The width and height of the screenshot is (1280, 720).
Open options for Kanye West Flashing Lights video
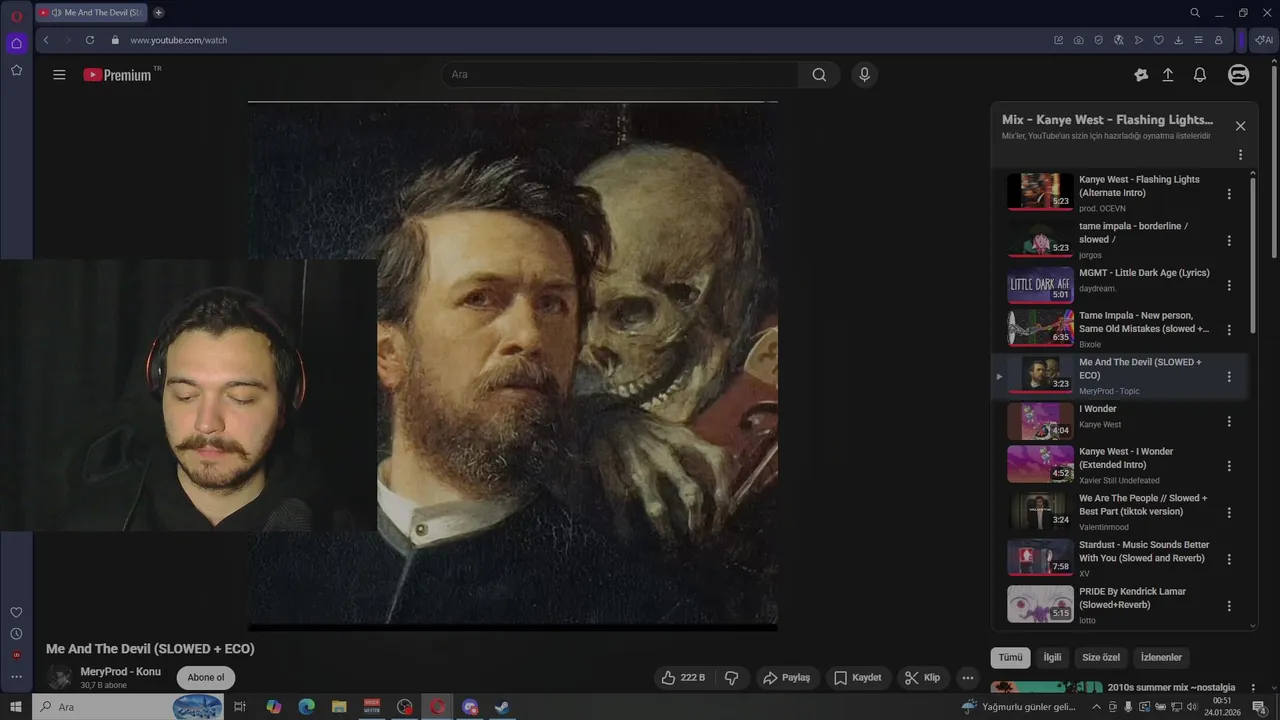[x=1229, y=194]
